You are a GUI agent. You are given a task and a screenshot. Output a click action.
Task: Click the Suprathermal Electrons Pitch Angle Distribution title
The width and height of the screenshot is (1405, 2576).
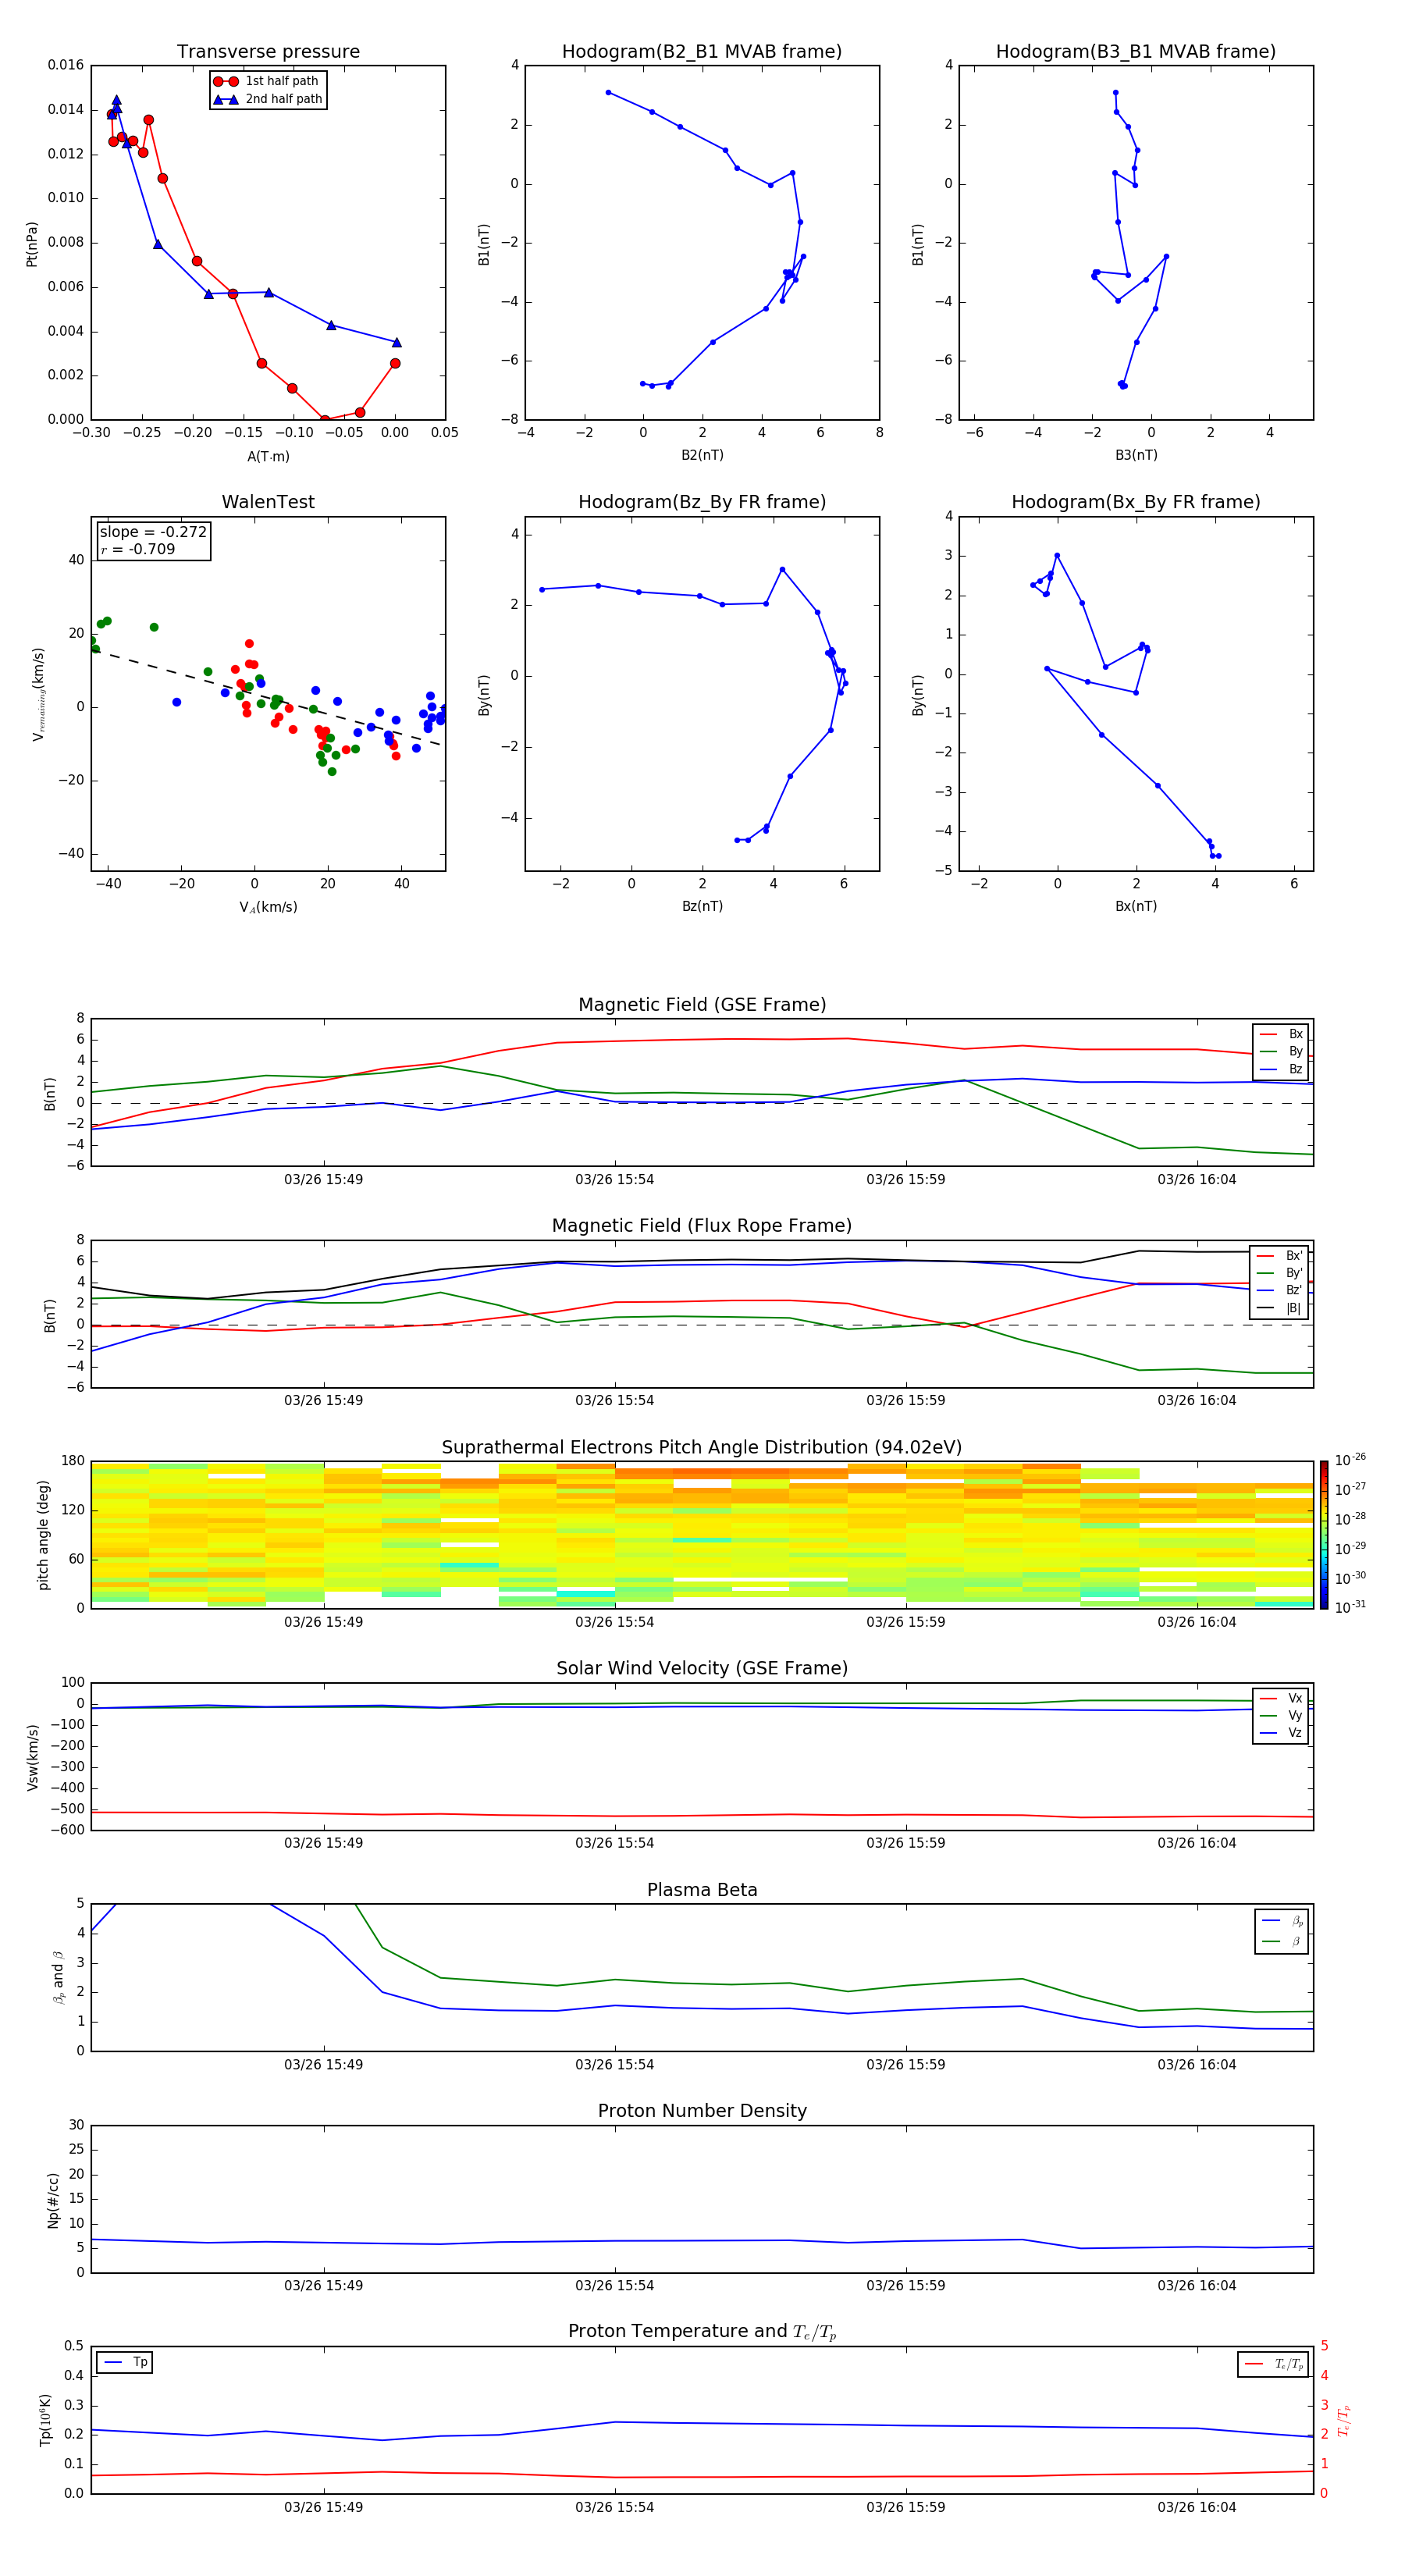point(702,1448)
